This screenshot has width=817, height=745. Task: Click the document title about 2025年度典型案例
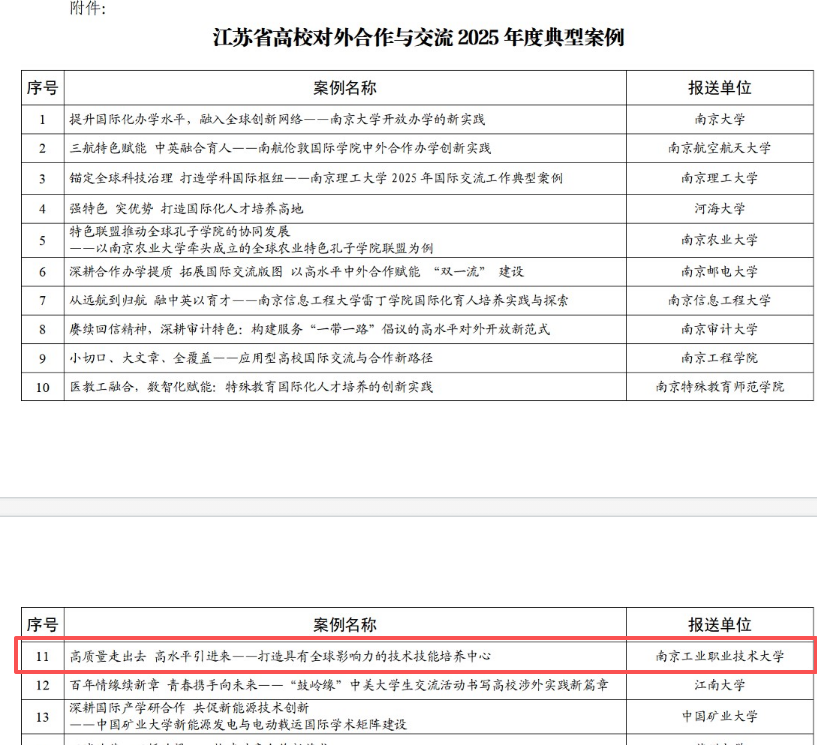[x=418, y=39]
